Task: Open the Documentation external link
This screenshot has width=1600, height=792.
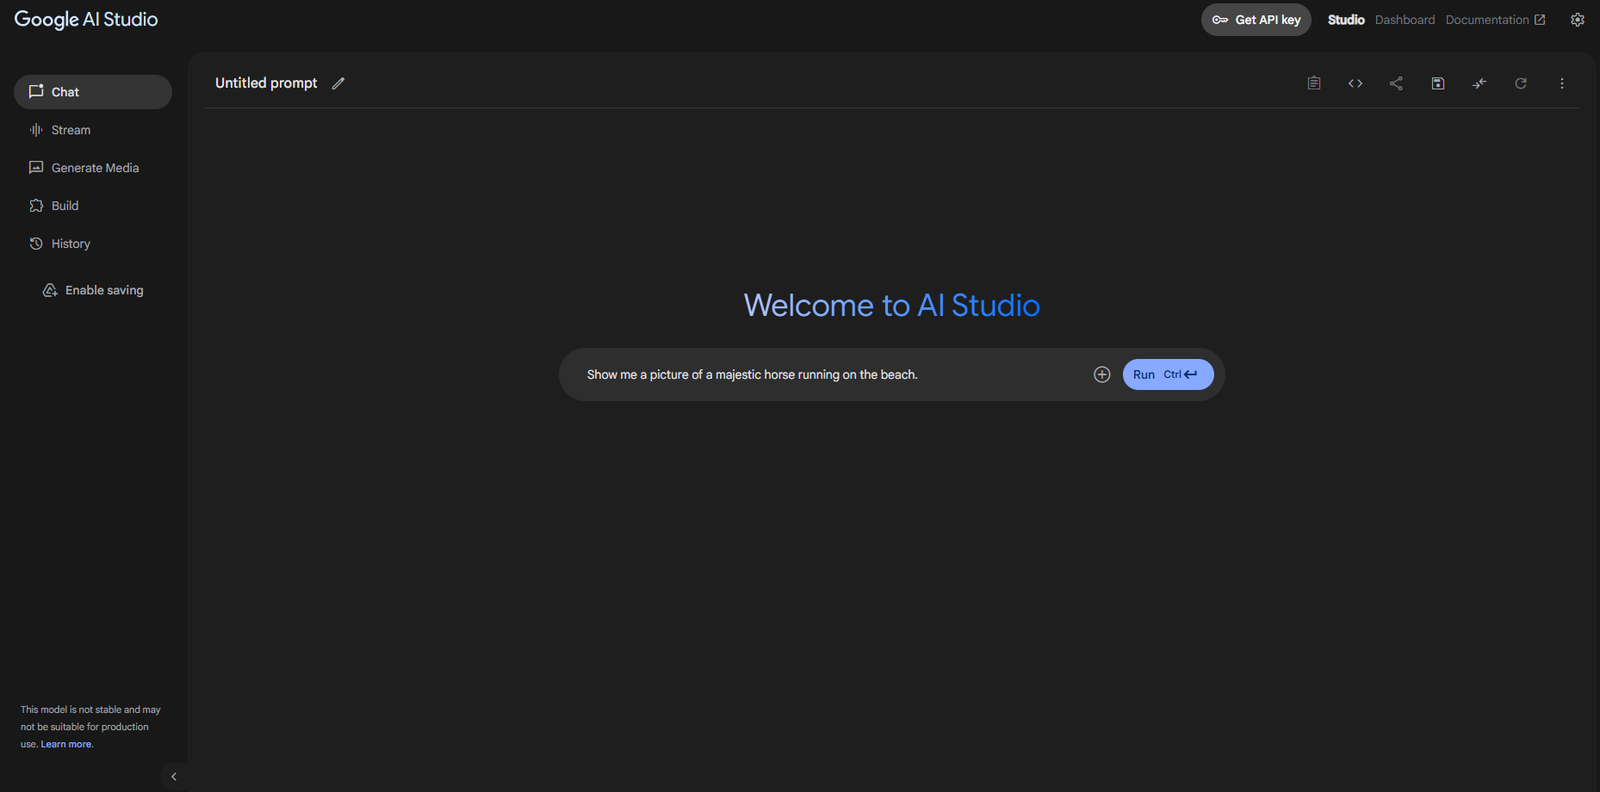Action: pos(1495,20)
